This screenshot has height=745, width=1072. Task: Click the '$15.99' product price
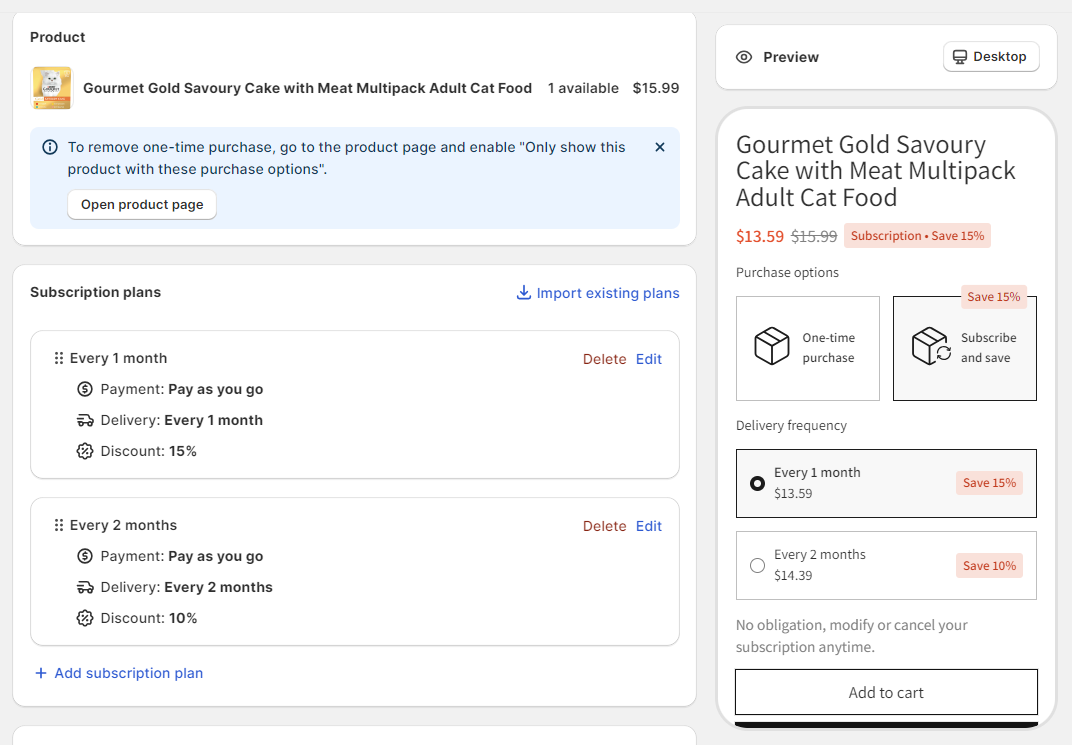[x=656, y=88]
